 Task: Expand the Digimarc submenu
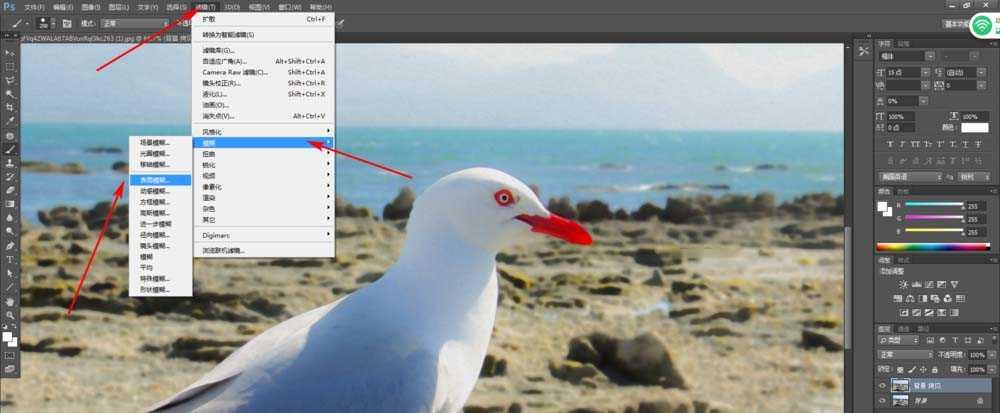[263, 235]
